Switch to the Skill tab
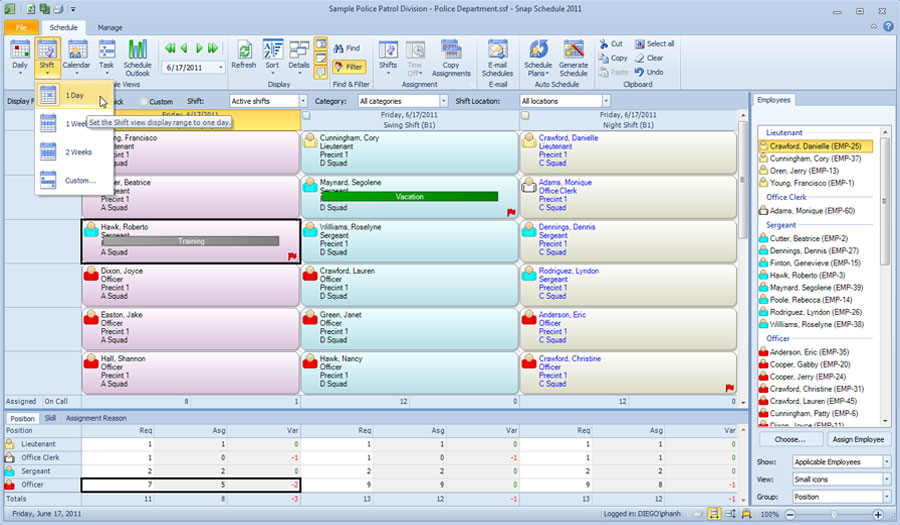This screenshot has height=525, width=900. pyautogui.click(x=51, y=418)
